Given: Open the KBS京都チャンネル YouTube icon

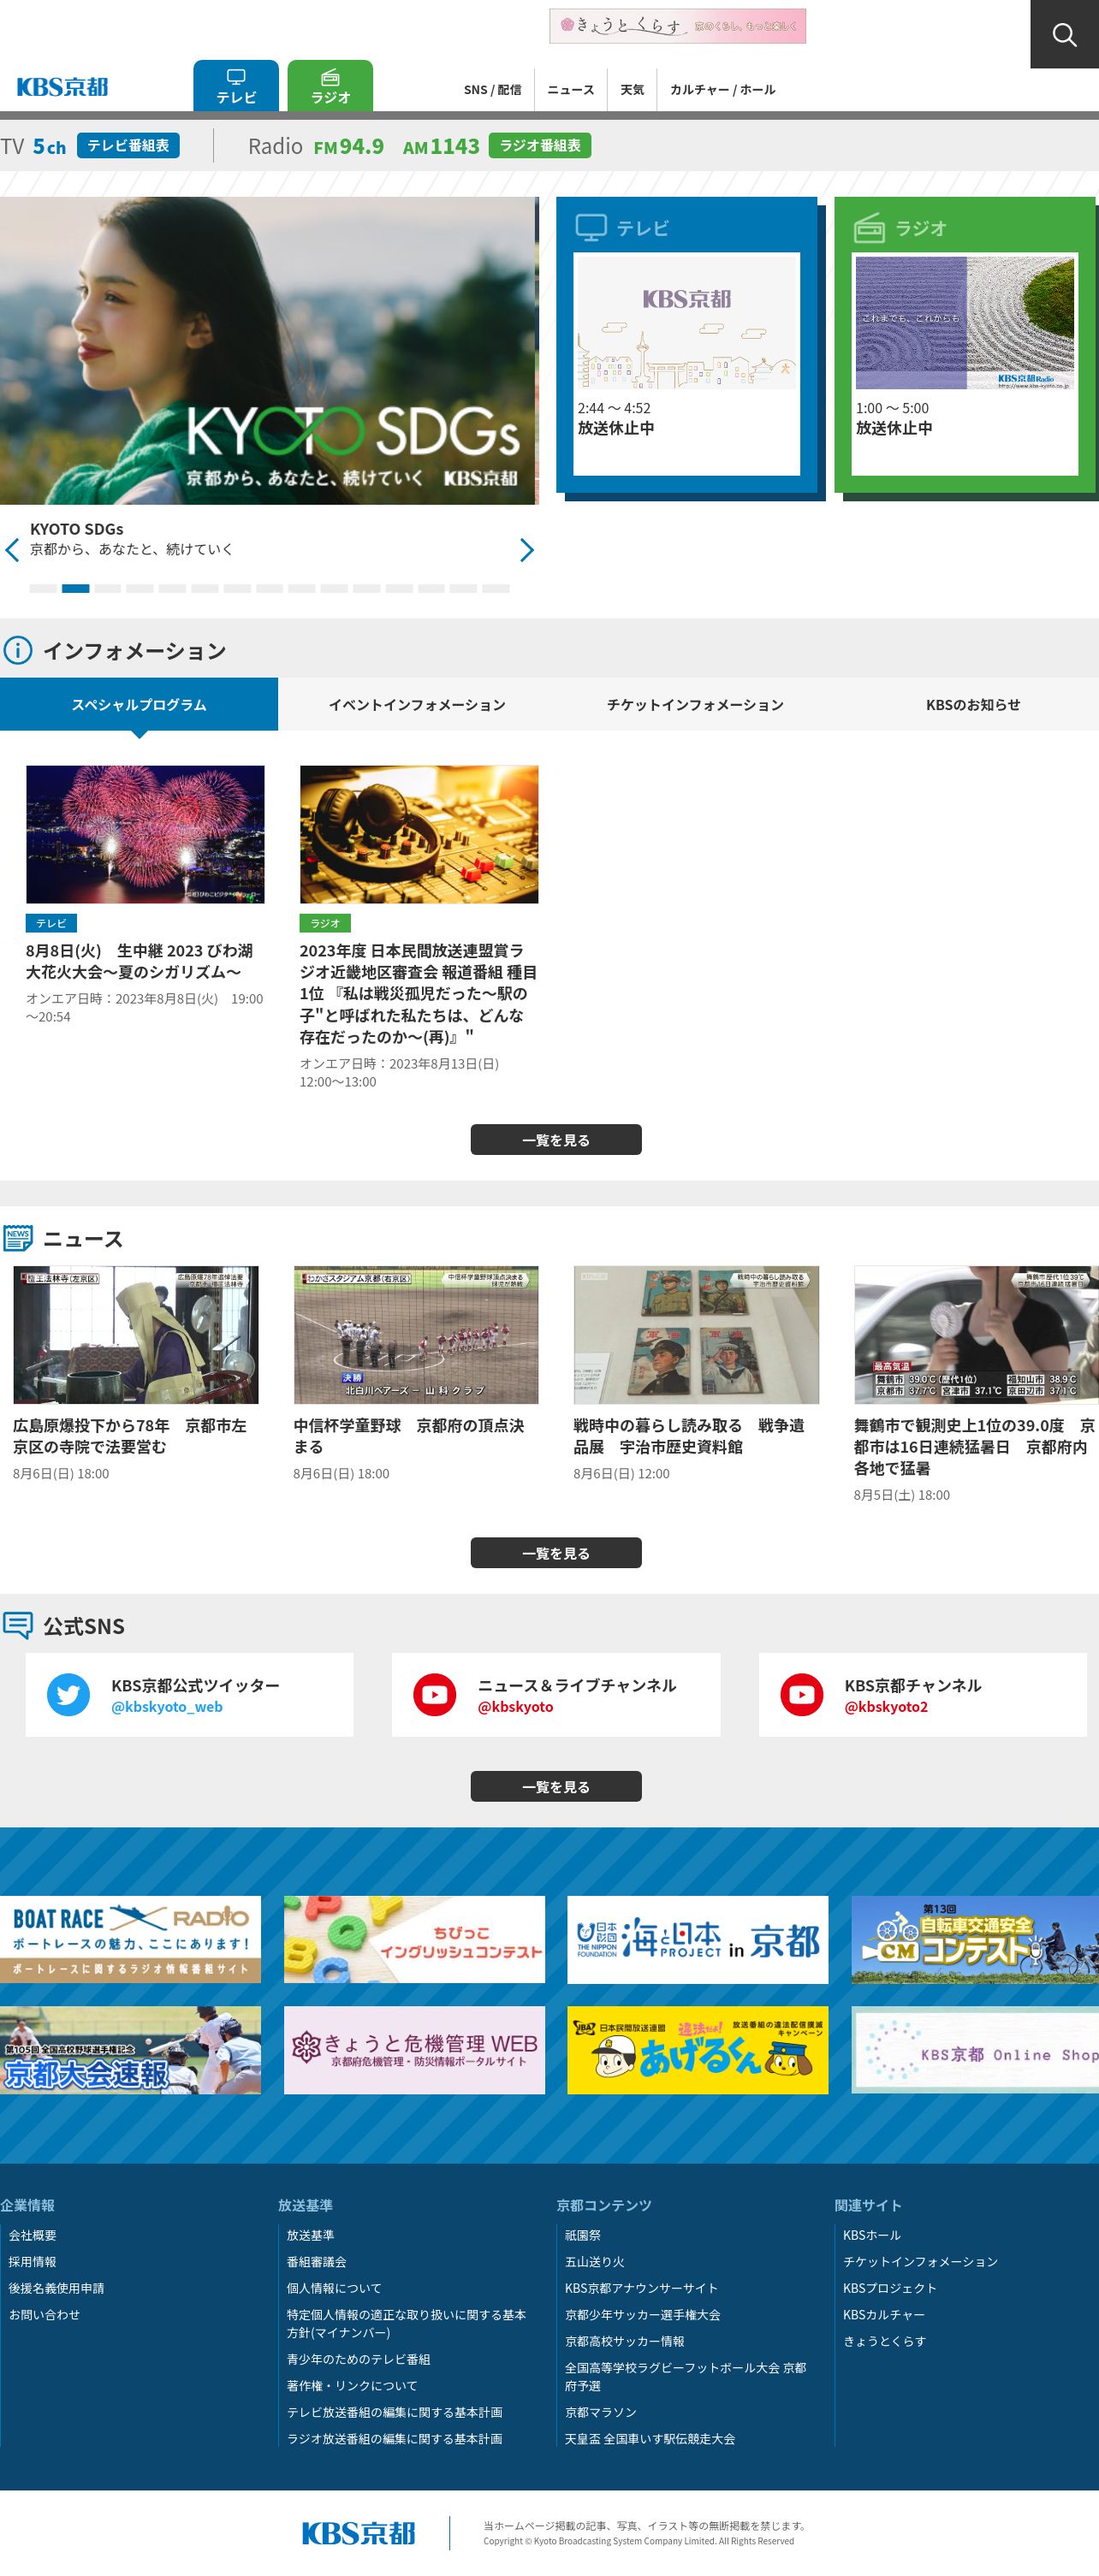Looking at the screenshot, I should pyautogui.click(x=802, y=1695).
